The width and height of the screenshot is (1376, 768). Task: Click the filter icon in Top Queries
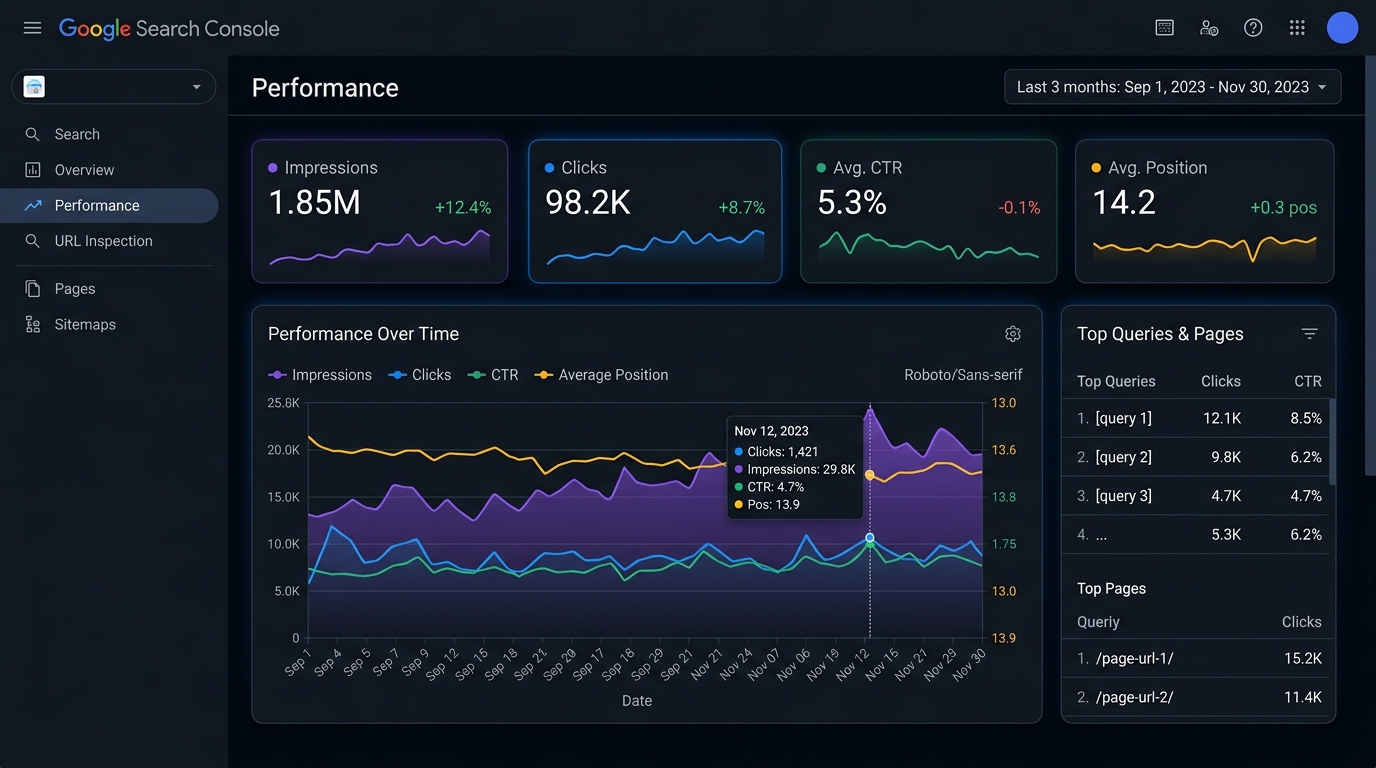(x=1309, y=334)
